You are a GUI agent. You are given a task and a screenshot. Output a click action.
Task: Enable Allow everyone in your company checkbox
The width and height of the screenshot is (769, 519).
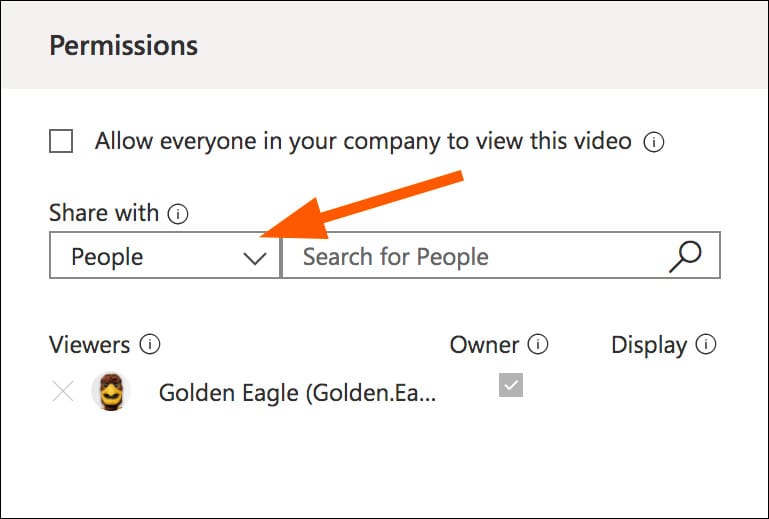point(61,142)
